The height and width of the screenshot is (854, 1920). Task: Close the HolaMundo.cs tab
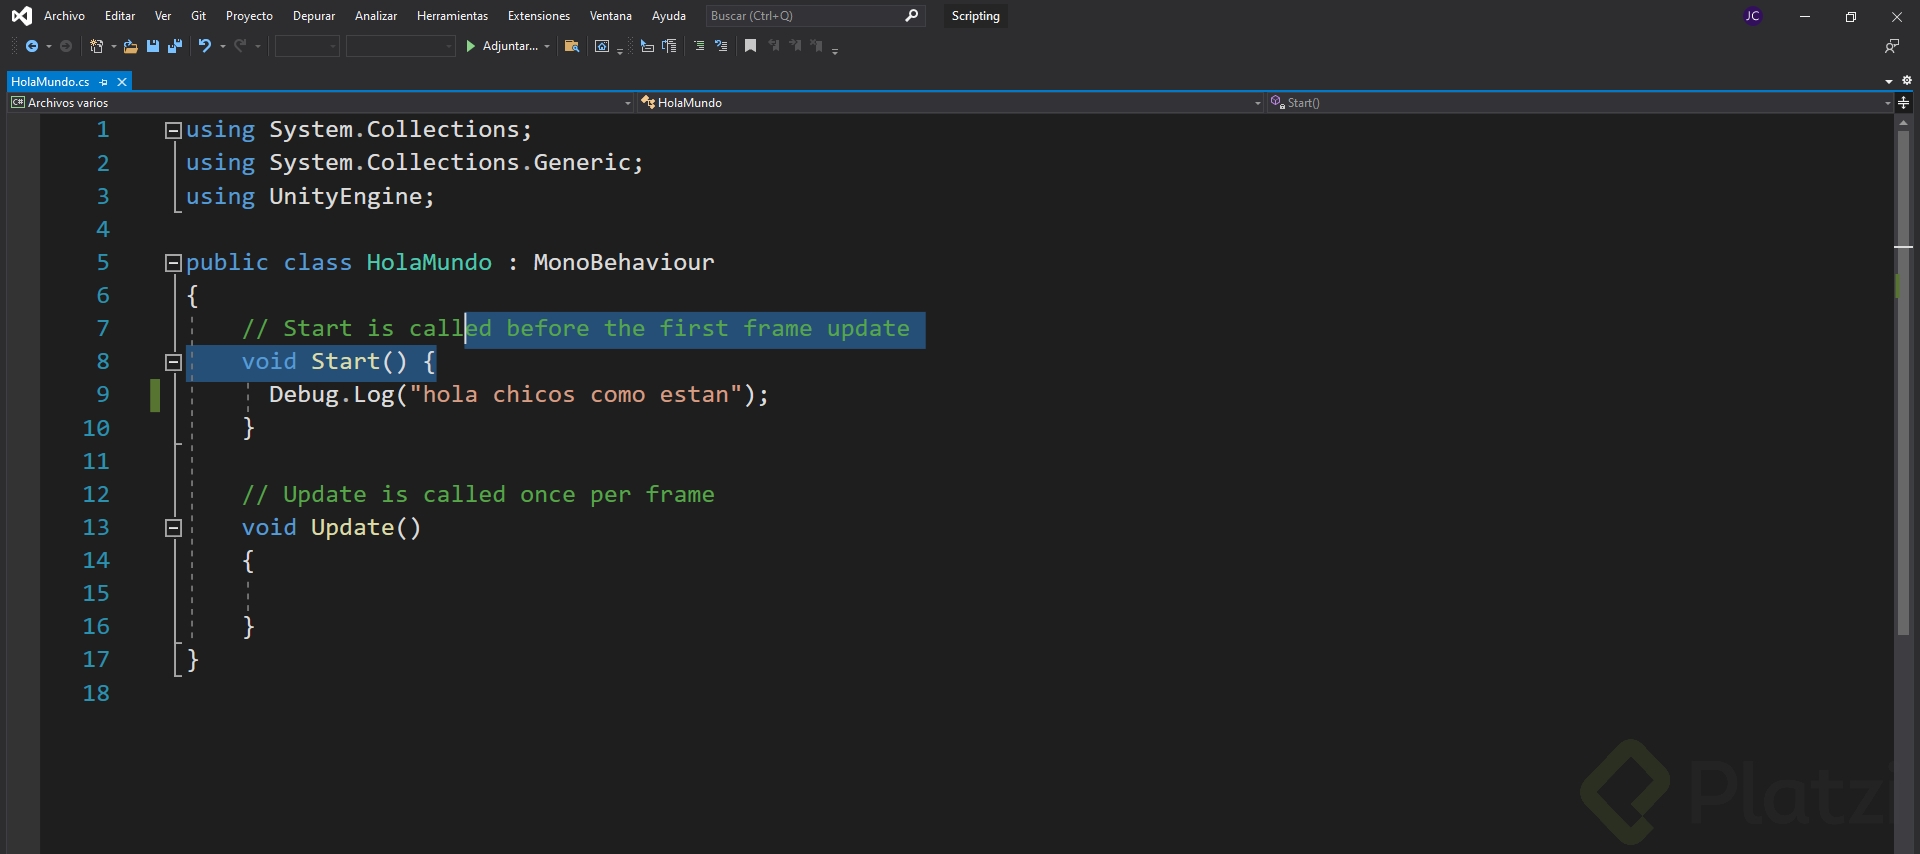click(x=122, y=82)
